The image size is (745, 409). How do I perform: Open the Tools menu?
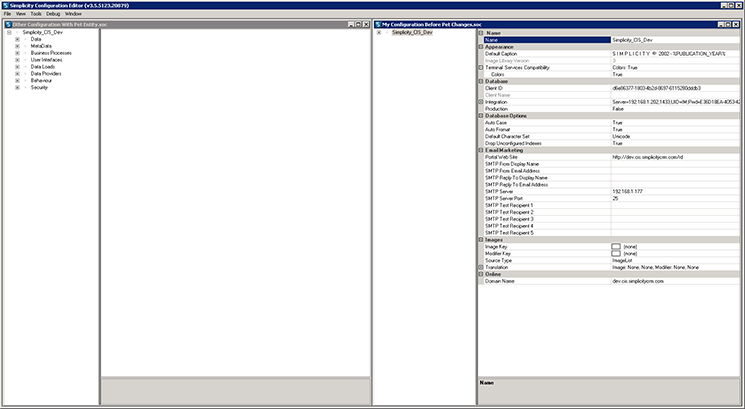pos(36,14)
